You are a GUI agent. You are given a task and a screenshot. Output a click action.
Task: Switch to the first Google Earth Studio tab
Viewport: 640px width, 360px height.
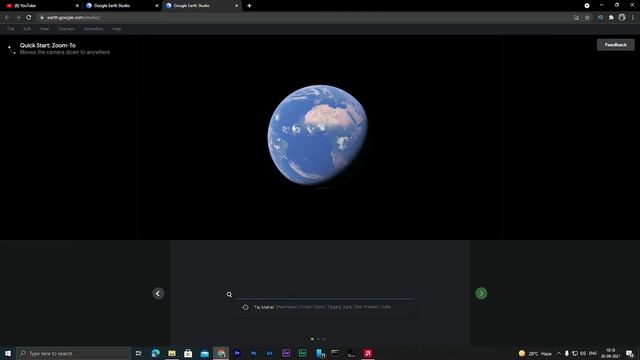(121, 6)
